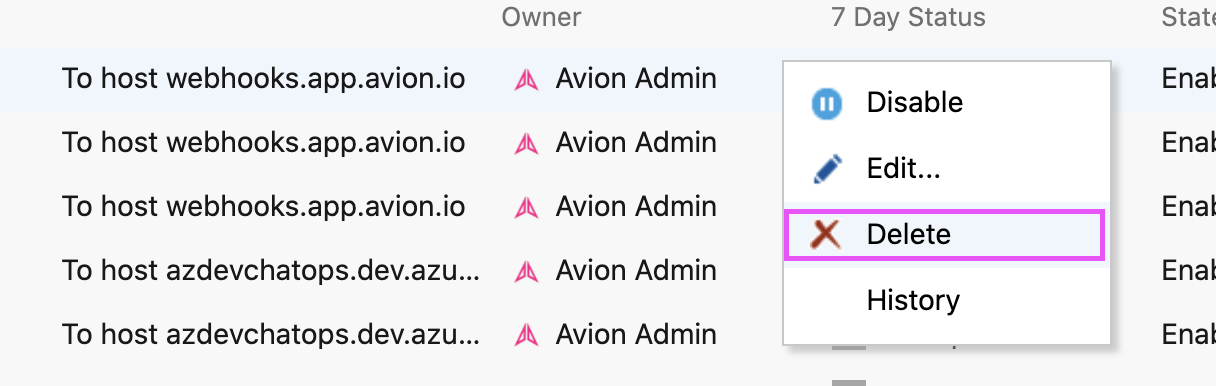Screen dimensions: 1216x386
Task: Click Avion logo icon in second row
Action: click(526, 144)
